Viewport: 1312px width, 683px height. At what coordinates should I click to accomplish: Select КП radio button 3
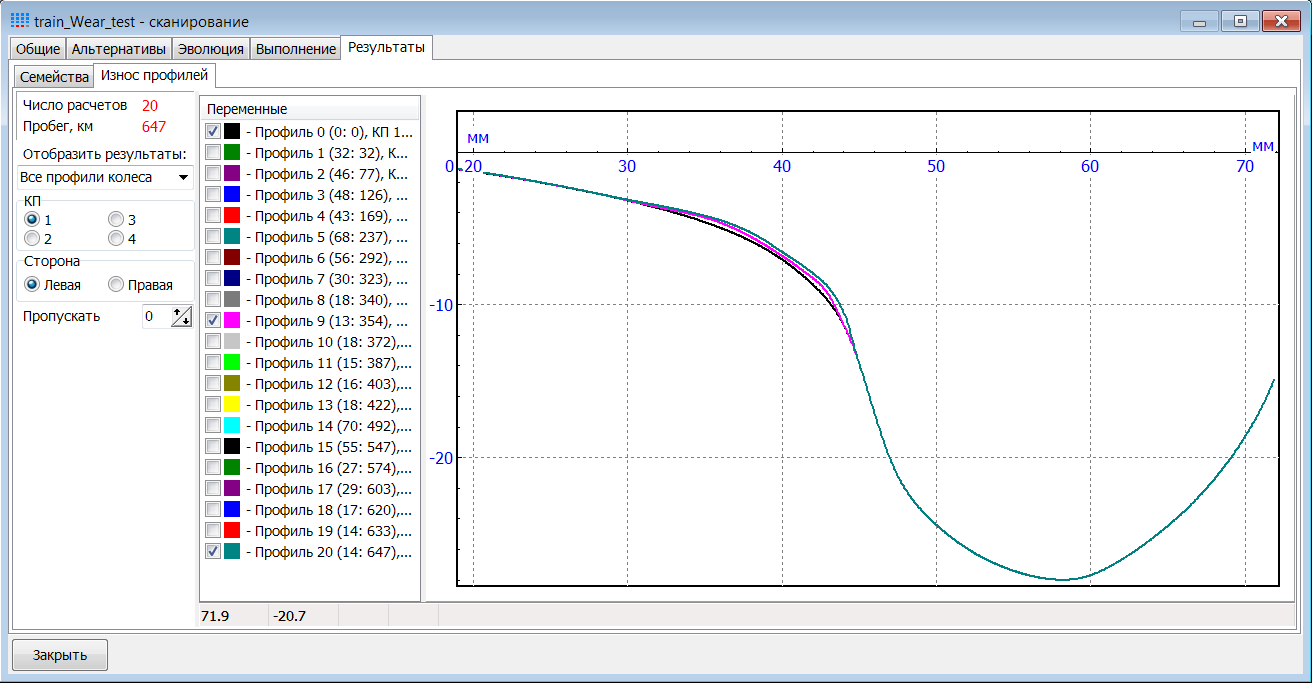pyautogui.click(x=116, y=219)
